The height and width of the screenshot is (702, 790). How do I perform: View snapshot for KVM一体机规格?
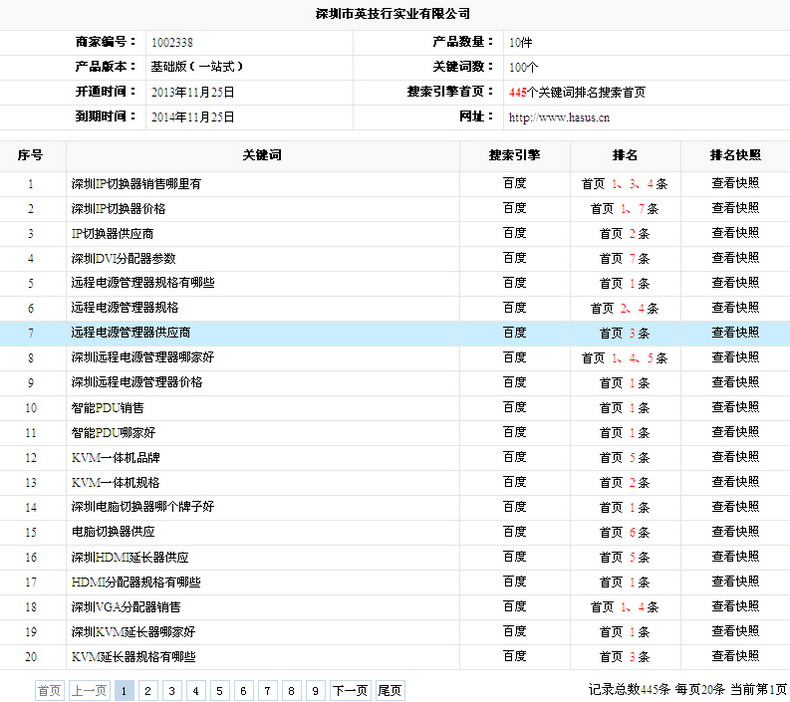735,482
